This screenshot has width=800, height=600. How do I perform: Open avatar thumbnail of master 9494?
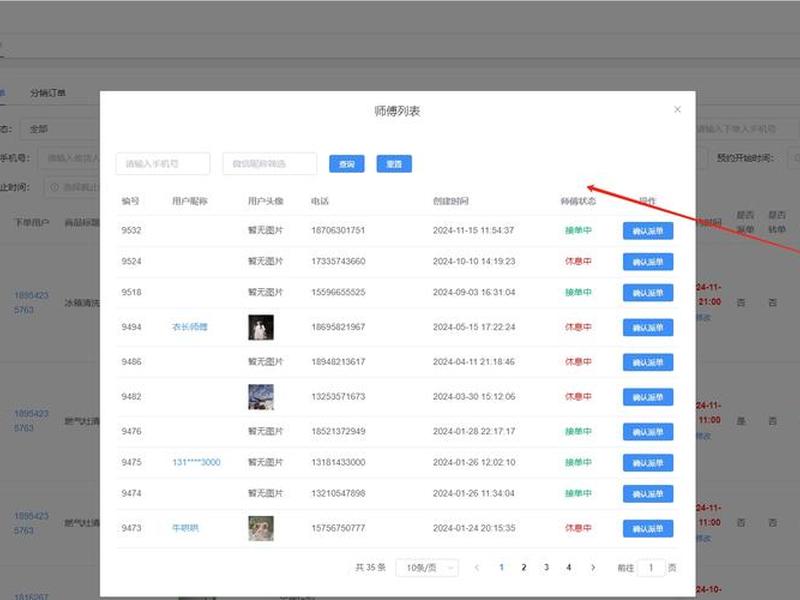coord(261,327)
